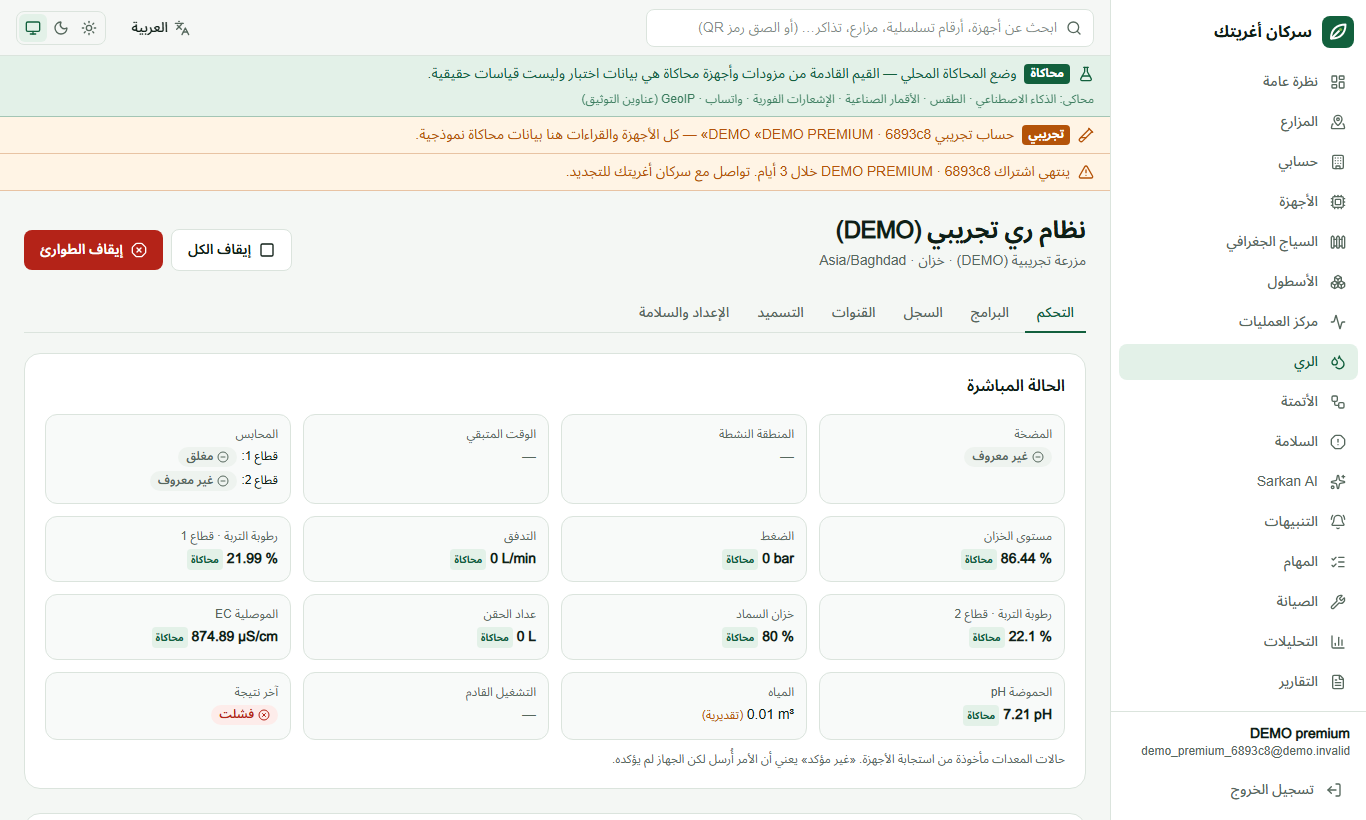Open the السجل tab
Viewport: 1366px width, 820px height.
tap(923, 313)
